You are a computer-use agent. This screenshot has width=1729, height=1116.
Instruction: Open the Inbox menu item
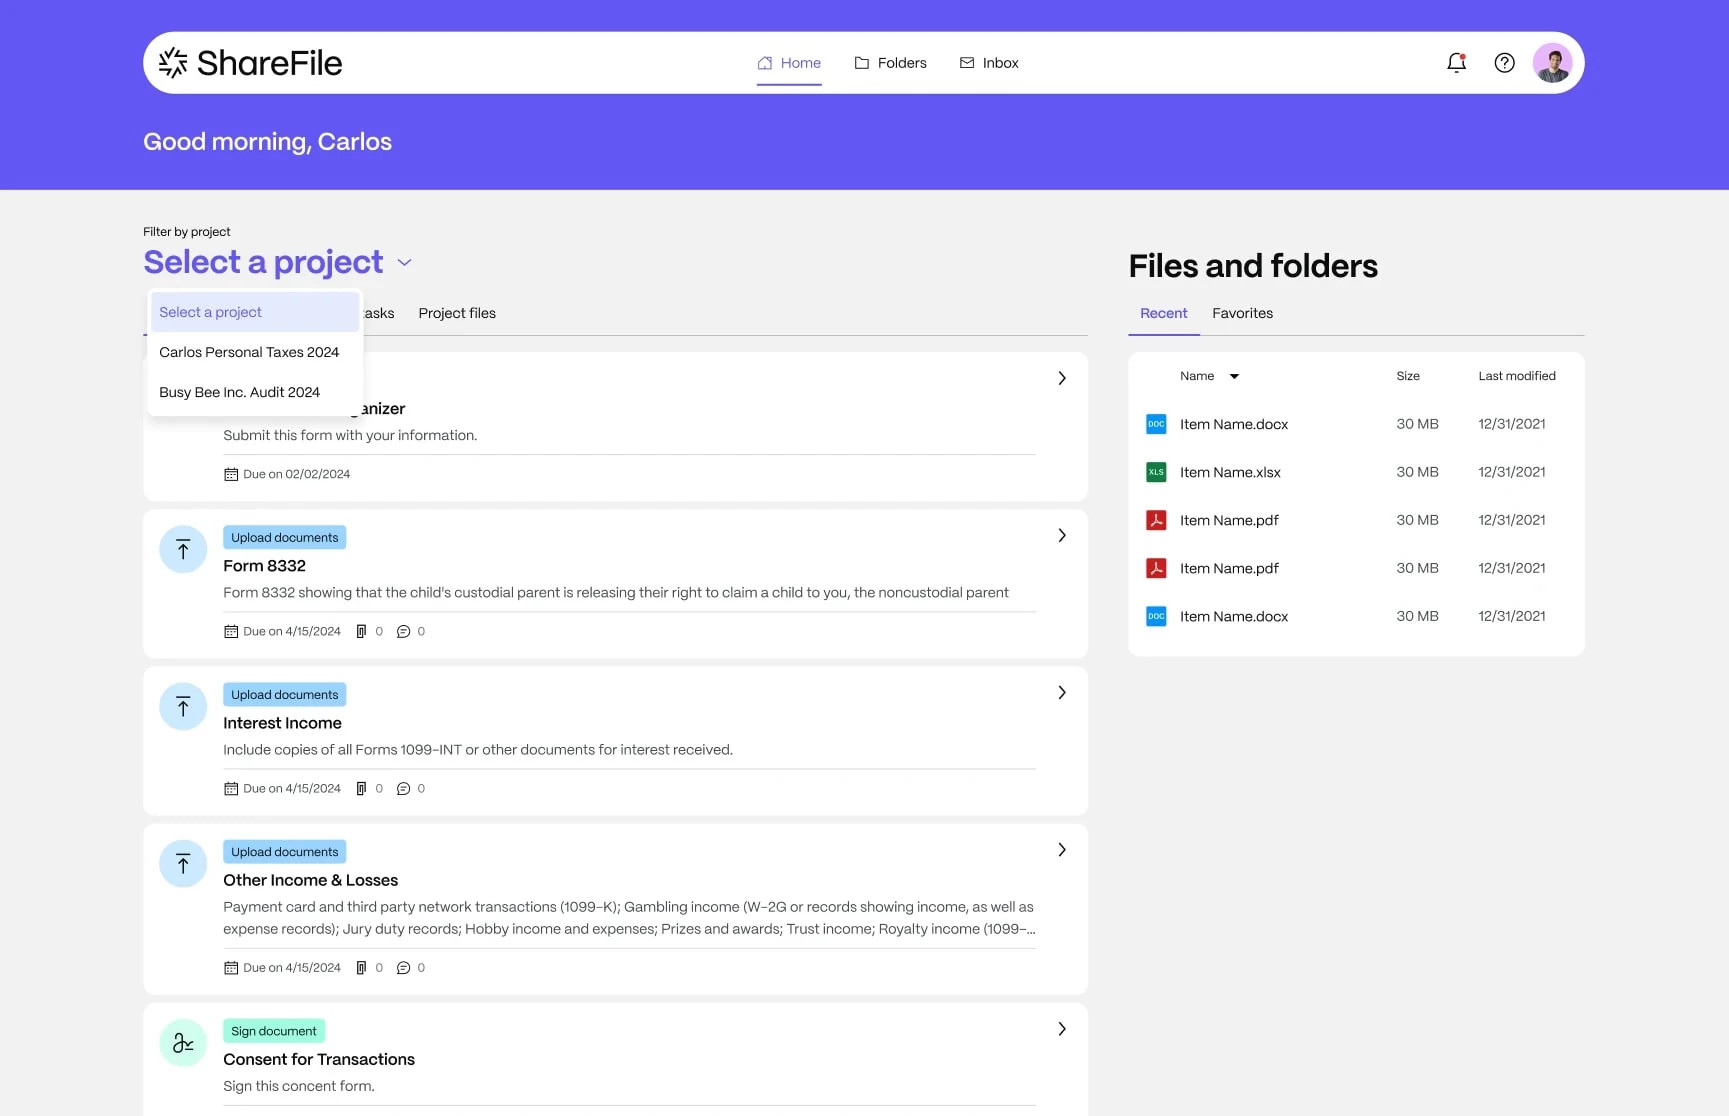[x=989, y=62]
